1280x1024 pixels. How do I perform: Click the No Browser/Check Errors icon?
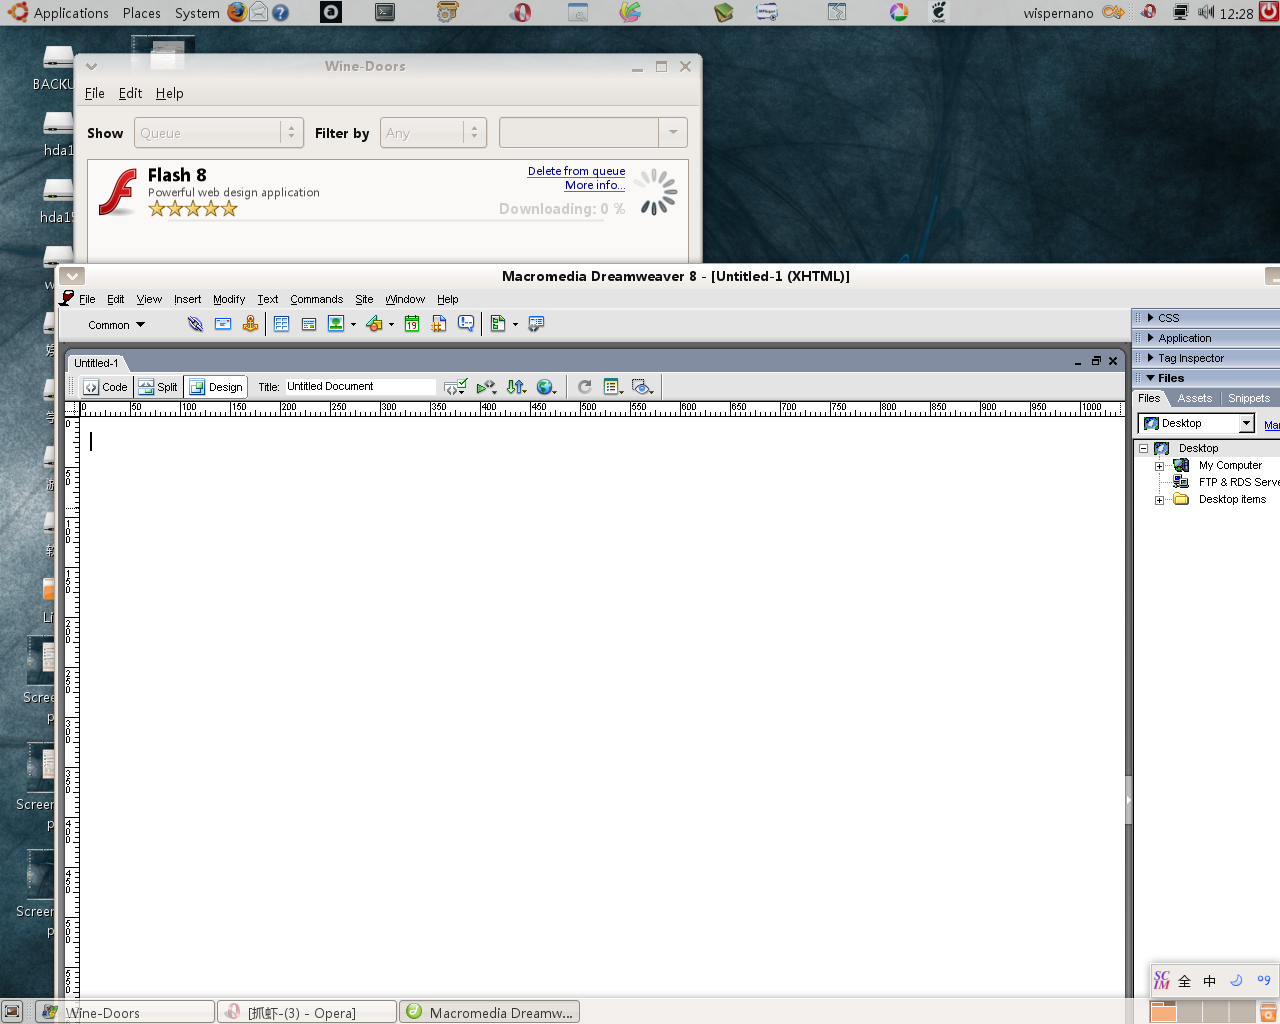(455, 387)
